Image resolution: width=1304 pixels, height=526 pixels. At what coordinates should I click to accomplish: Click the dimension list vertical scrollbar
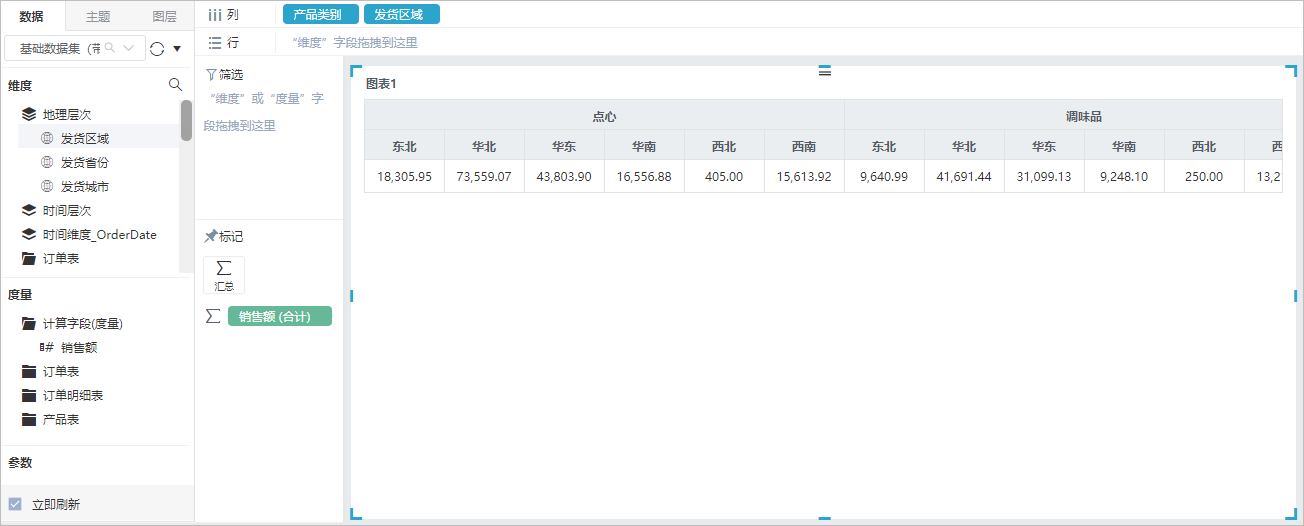click(186, 121)
